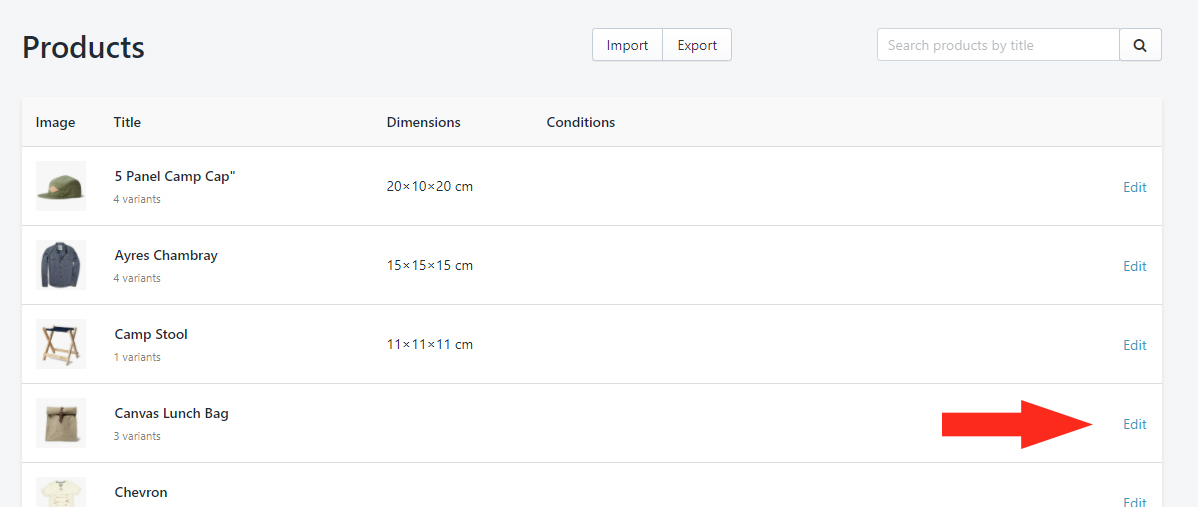Edit the 5 Panel Camp Cap product
The width and height of the screenshot is (1198, 507).
1134,187
